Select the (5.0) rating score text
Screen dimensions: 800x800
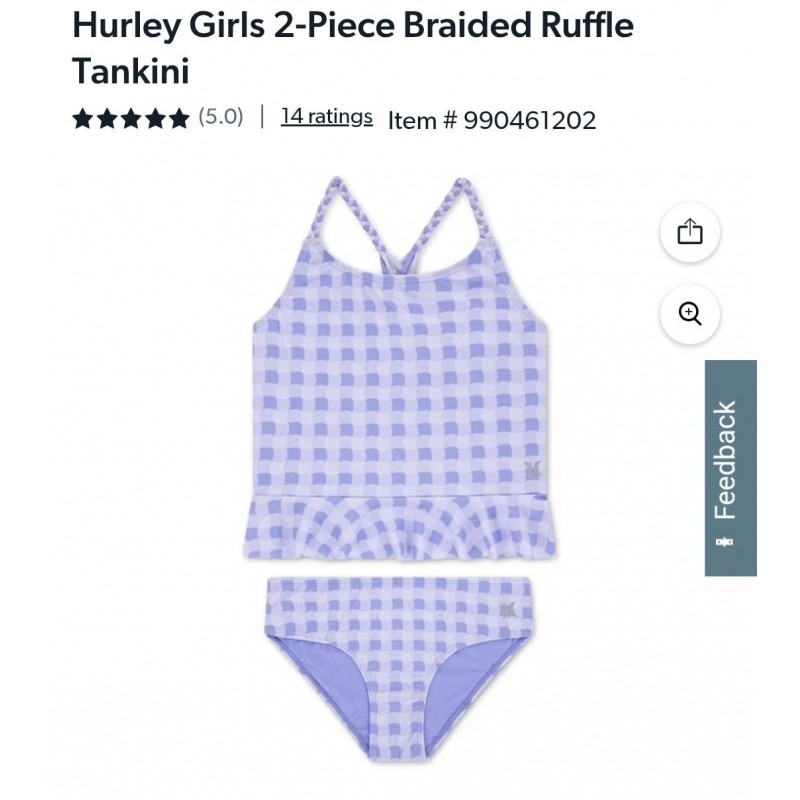[221, 117]
